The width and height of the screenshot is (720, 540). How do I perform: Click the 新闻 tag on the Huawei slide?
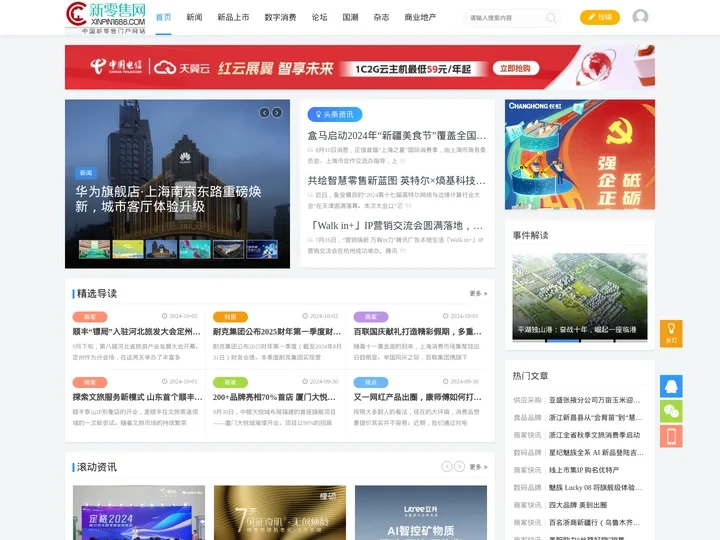pyautogui.click(x=86, y=173)
